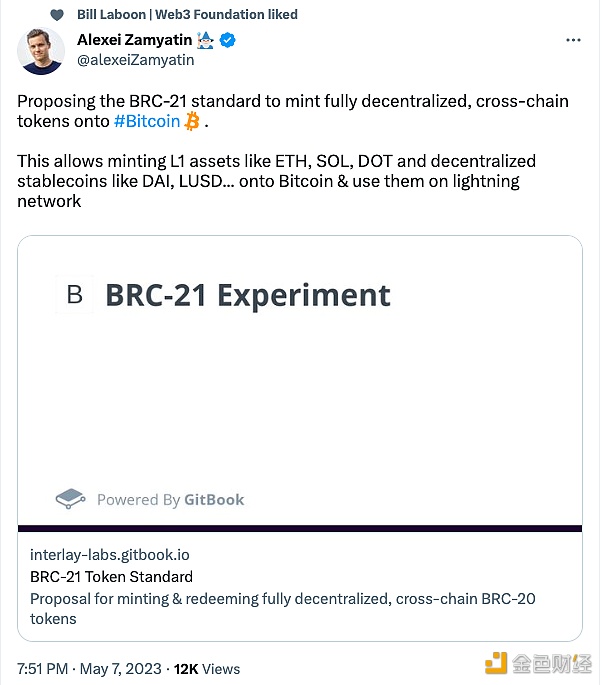Click the orange Bitcoin symbol emoji
This screenshot has height=685, width=603.
pos(192,121)
